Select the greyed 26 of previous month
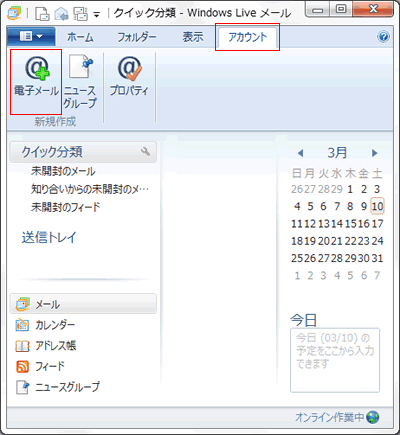 (297, 189)
